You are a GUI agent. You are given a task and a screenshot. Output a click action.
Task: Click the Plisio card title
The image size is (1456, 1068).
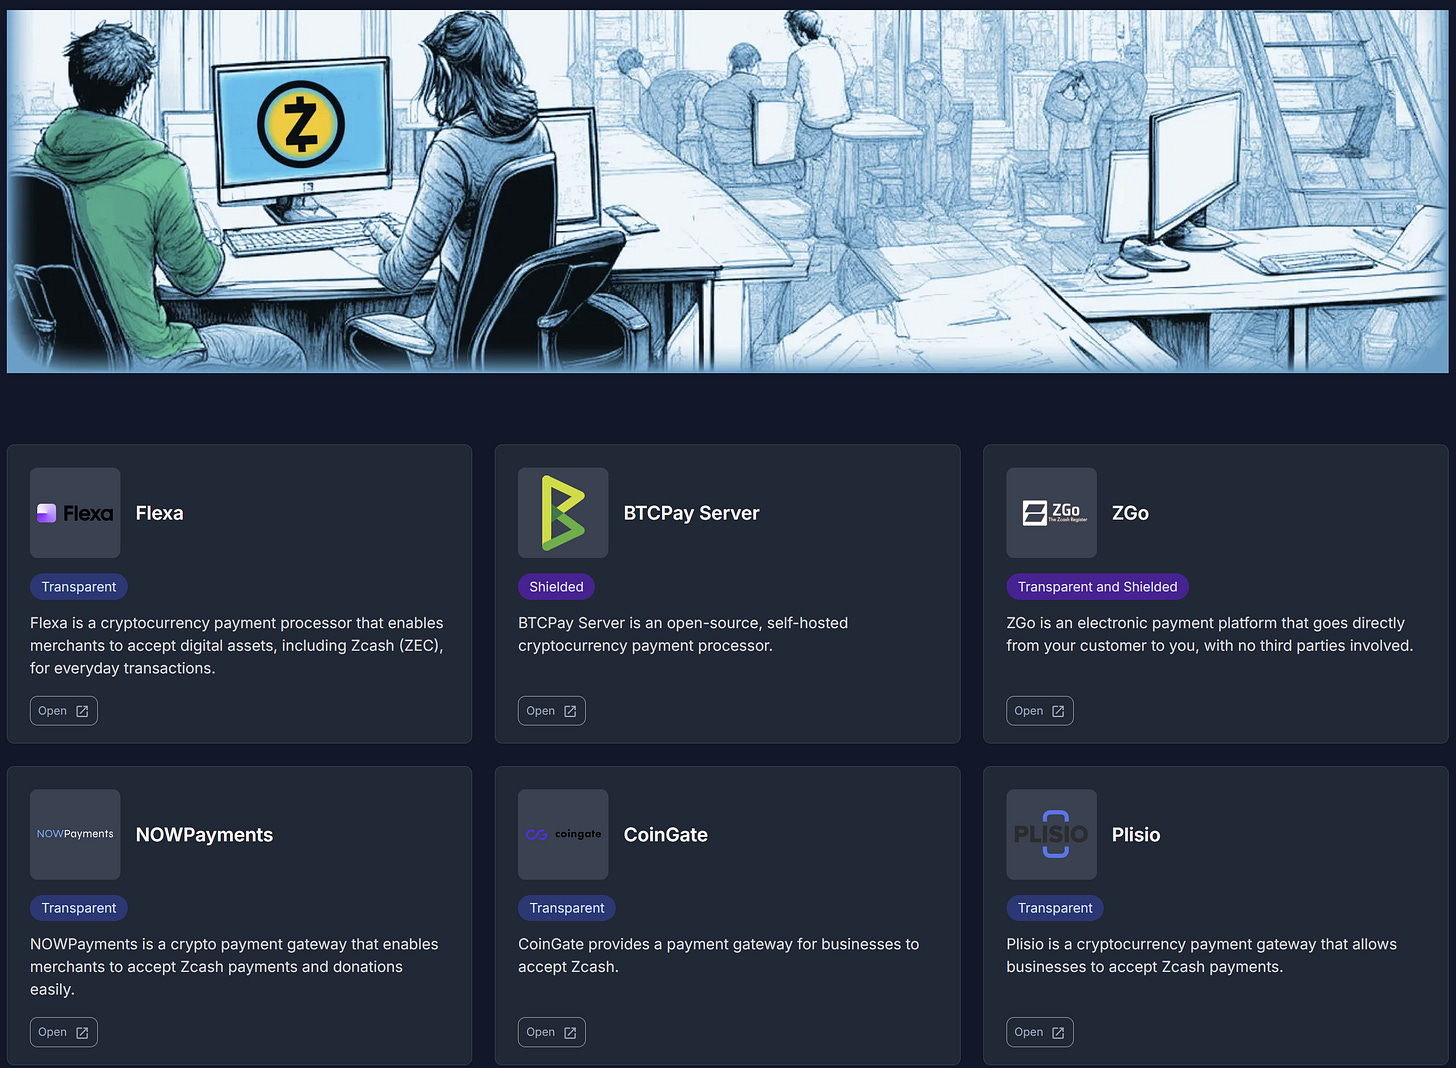1136,834
